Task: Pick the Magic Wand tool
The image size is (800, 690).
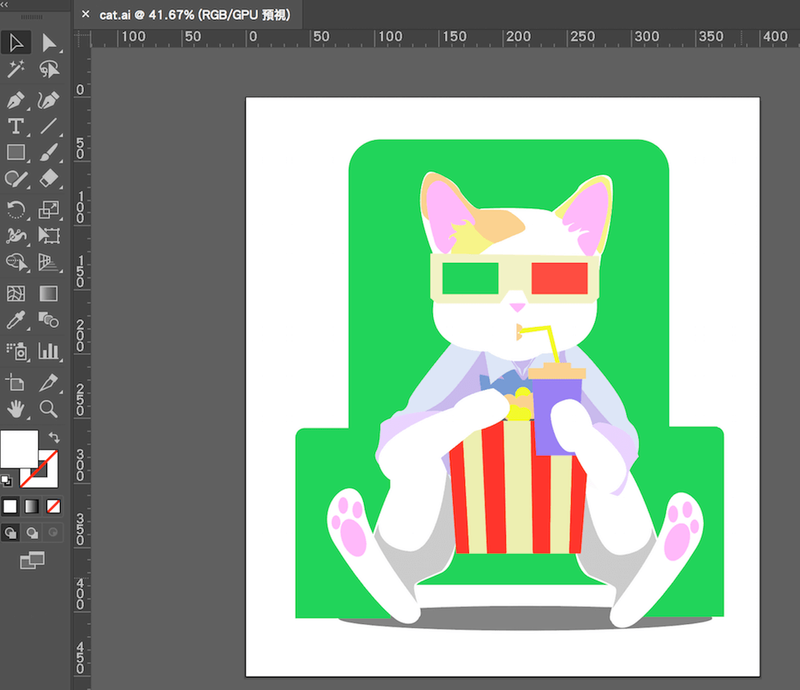Action: [16, 69]
